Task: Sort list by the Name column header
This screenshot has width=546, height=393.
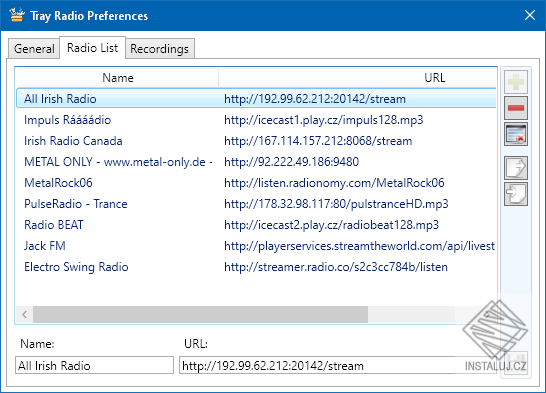Action: point(118,78)
